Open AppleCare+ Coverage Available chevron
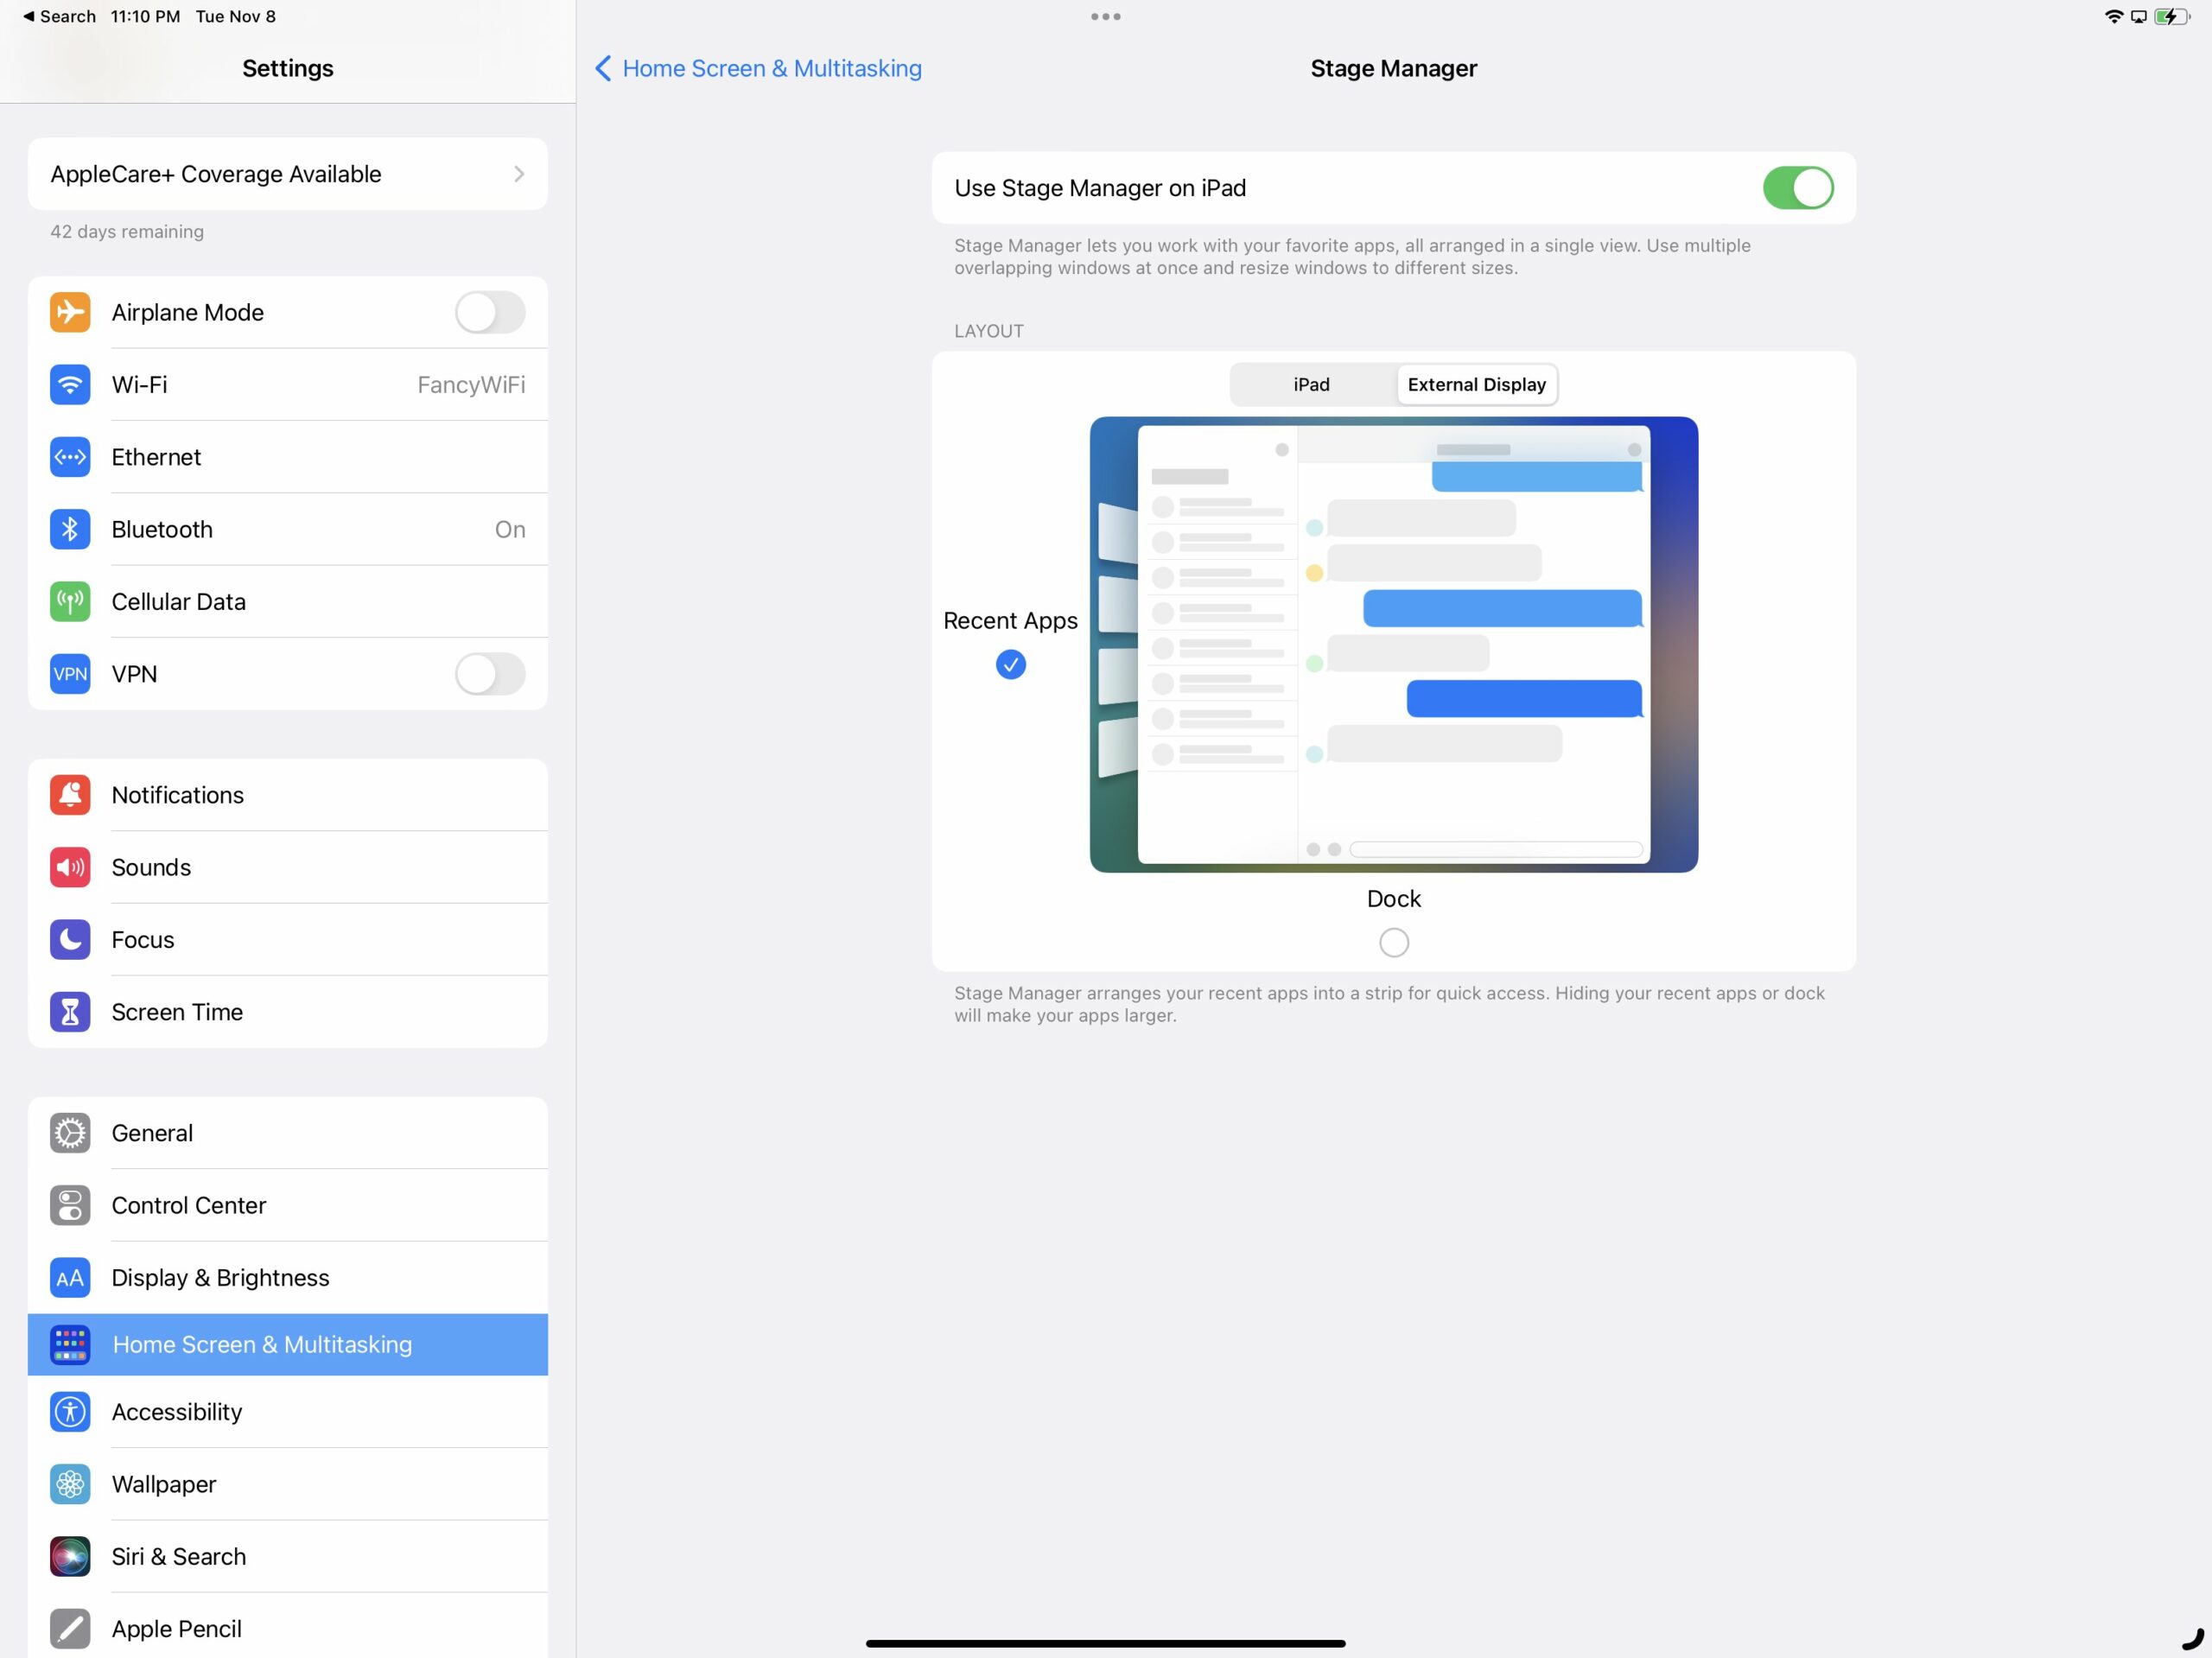Image resolution: width=2212 pixels, height=1658 pixels. click(519, 174)
